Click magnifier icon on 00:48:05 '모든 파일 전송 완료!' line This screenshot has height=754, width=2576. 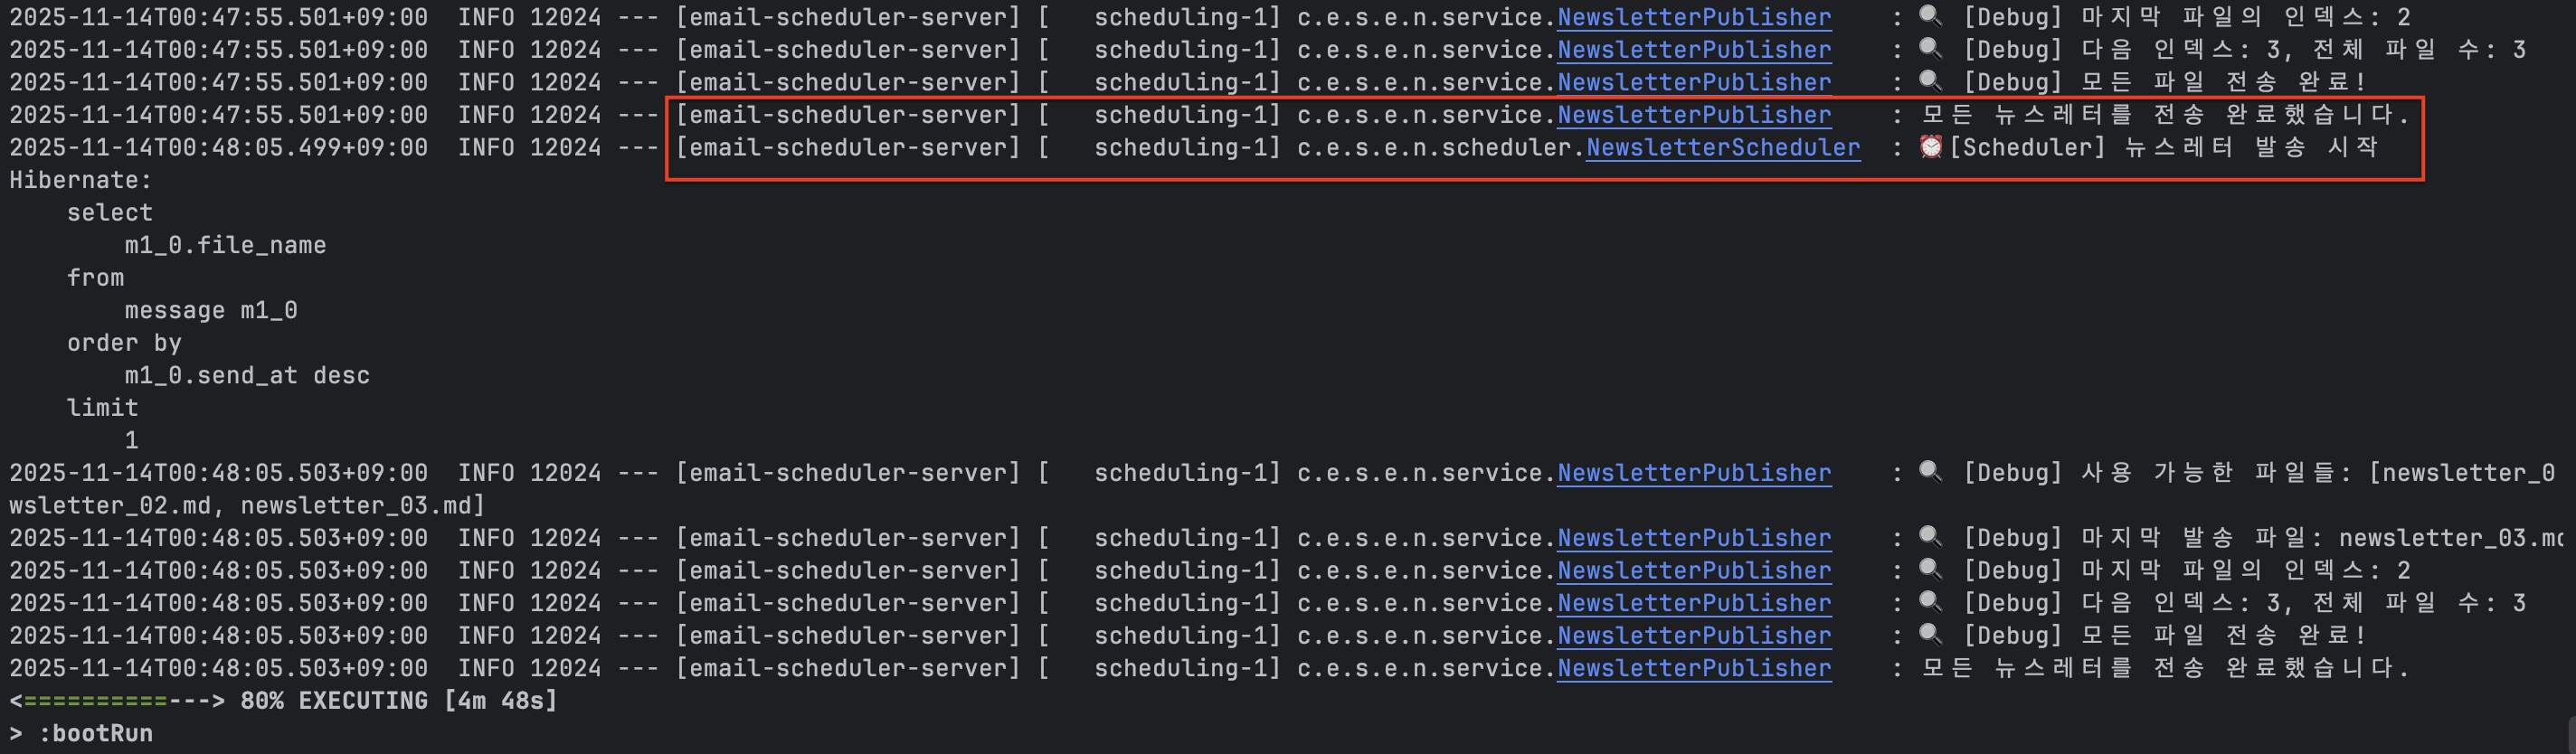pos(1930,635)
